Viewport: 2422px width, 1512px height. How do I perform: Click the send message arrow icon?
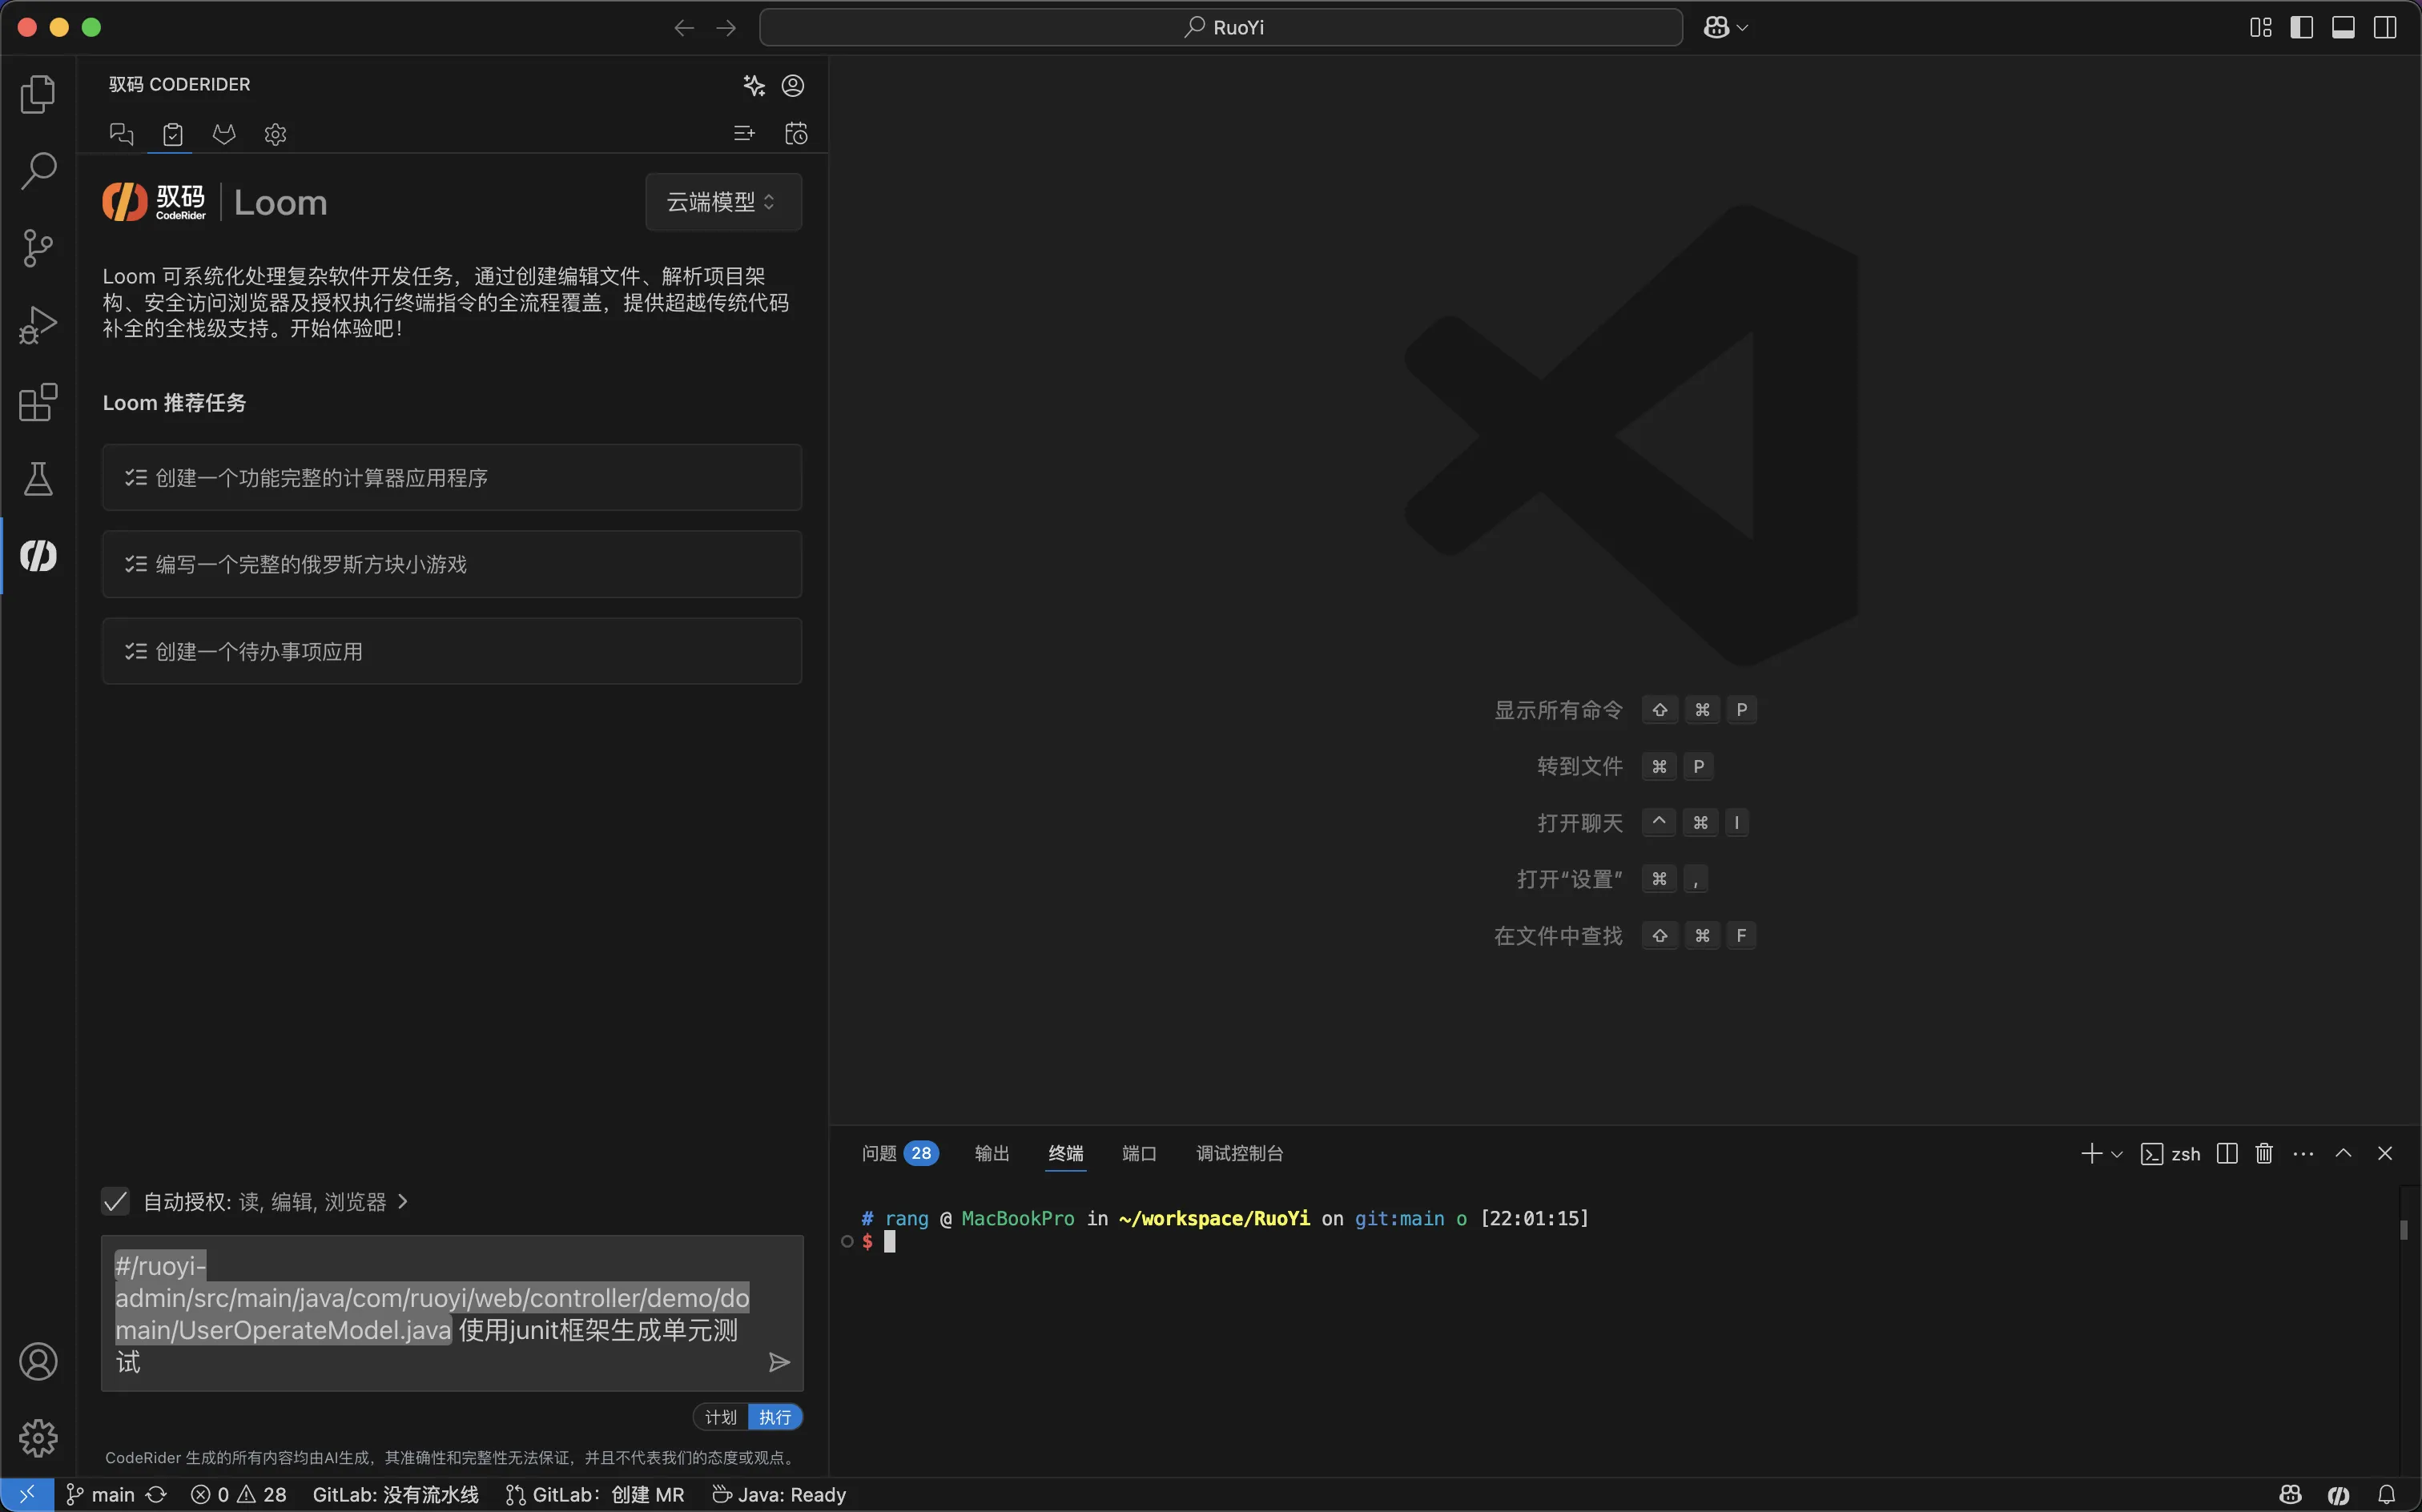click(x=779, y=1362)
